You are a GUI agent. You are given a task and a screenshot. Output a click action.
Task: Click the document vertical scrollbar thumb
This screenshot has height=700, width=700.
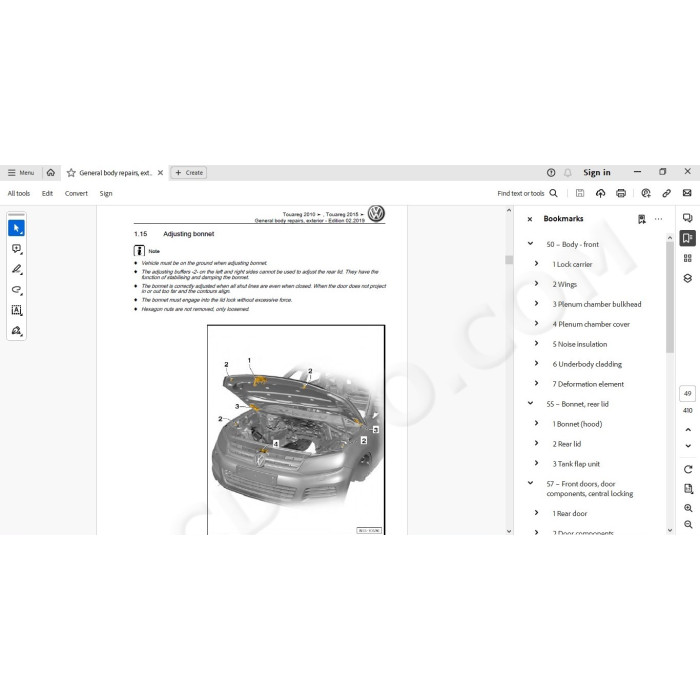click(x=509, y=260)
